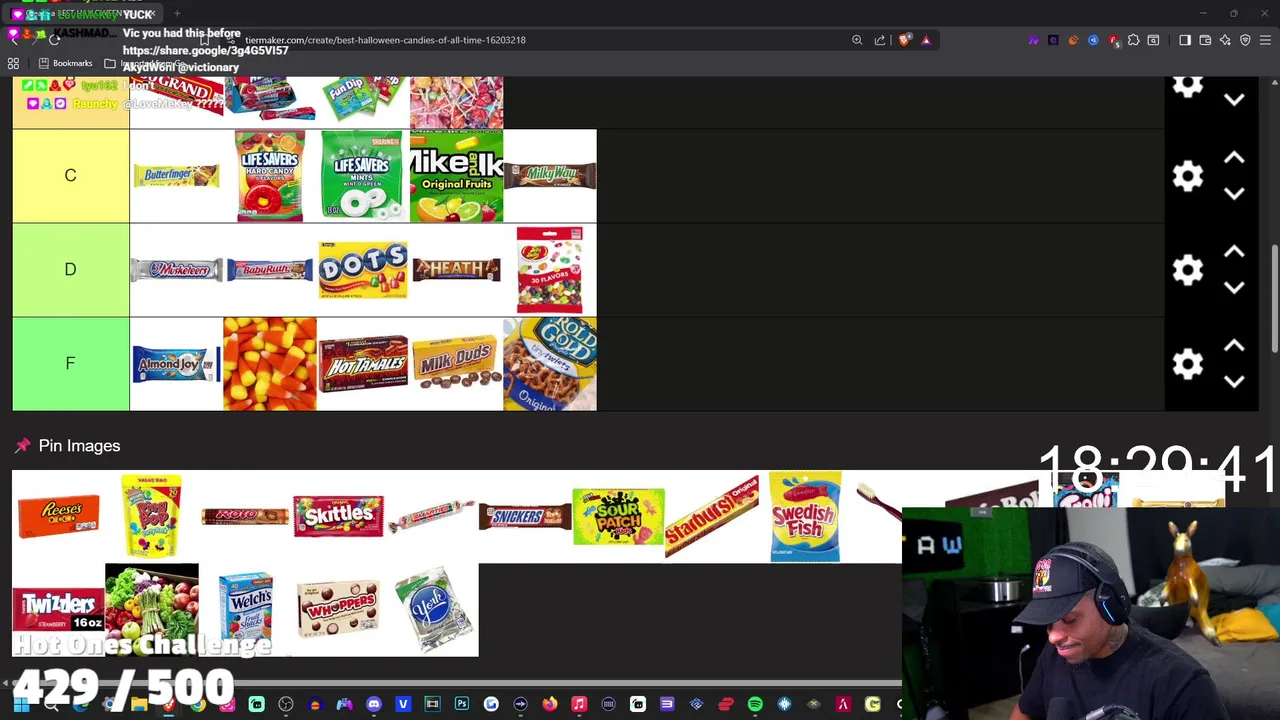Pick the Heath bar in tier D
The height and width of the screenshot is (720, 1280).
click(x=456, y=270)
